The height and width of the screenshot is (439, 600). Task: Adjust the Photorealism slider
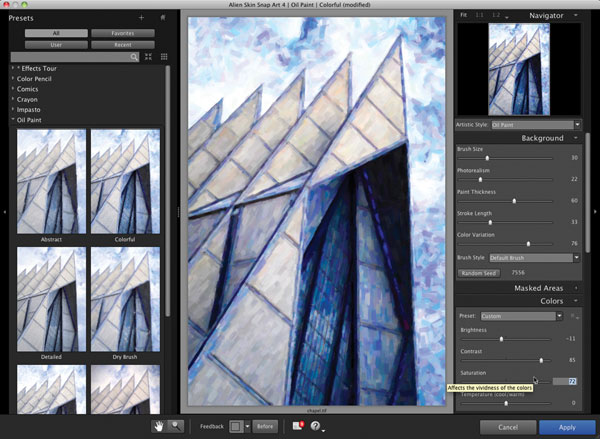(480, 179)
